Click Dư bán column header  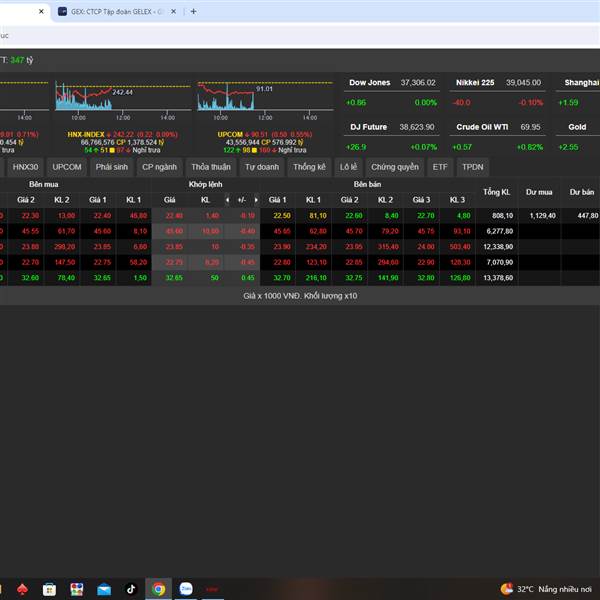click(582, 192)
